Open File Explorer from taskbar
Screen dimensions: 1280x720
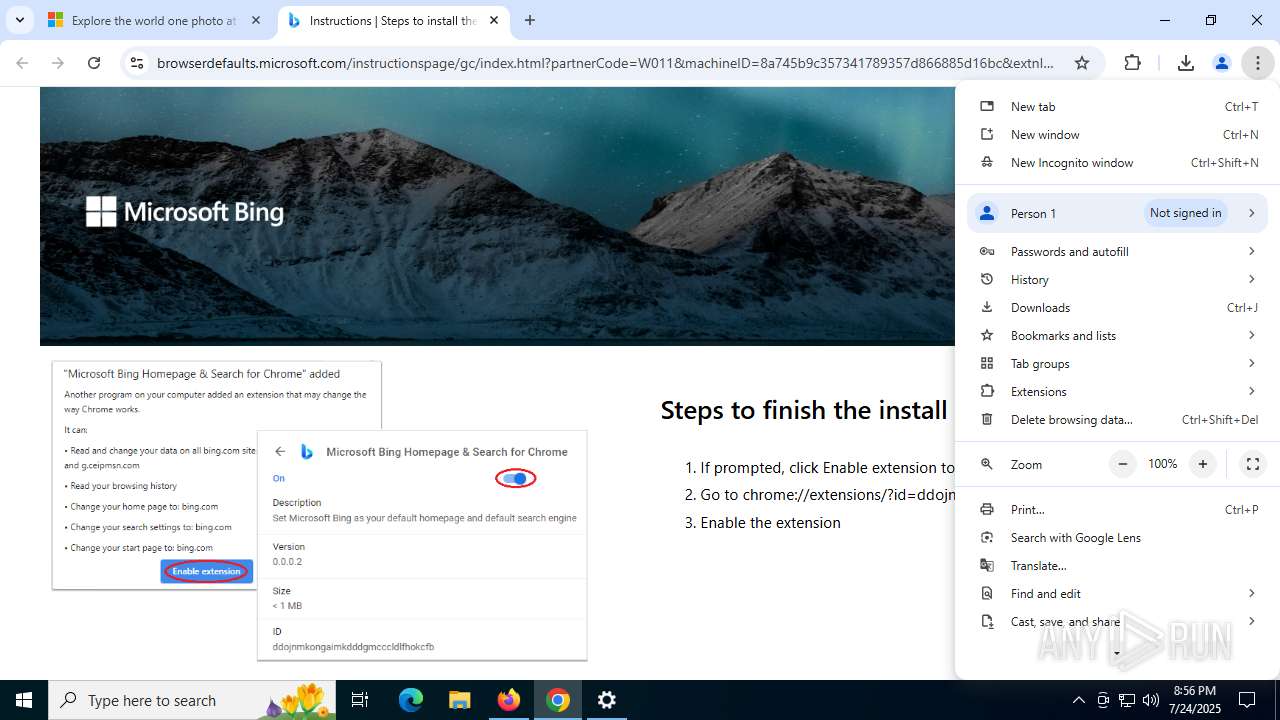point(460,700)
